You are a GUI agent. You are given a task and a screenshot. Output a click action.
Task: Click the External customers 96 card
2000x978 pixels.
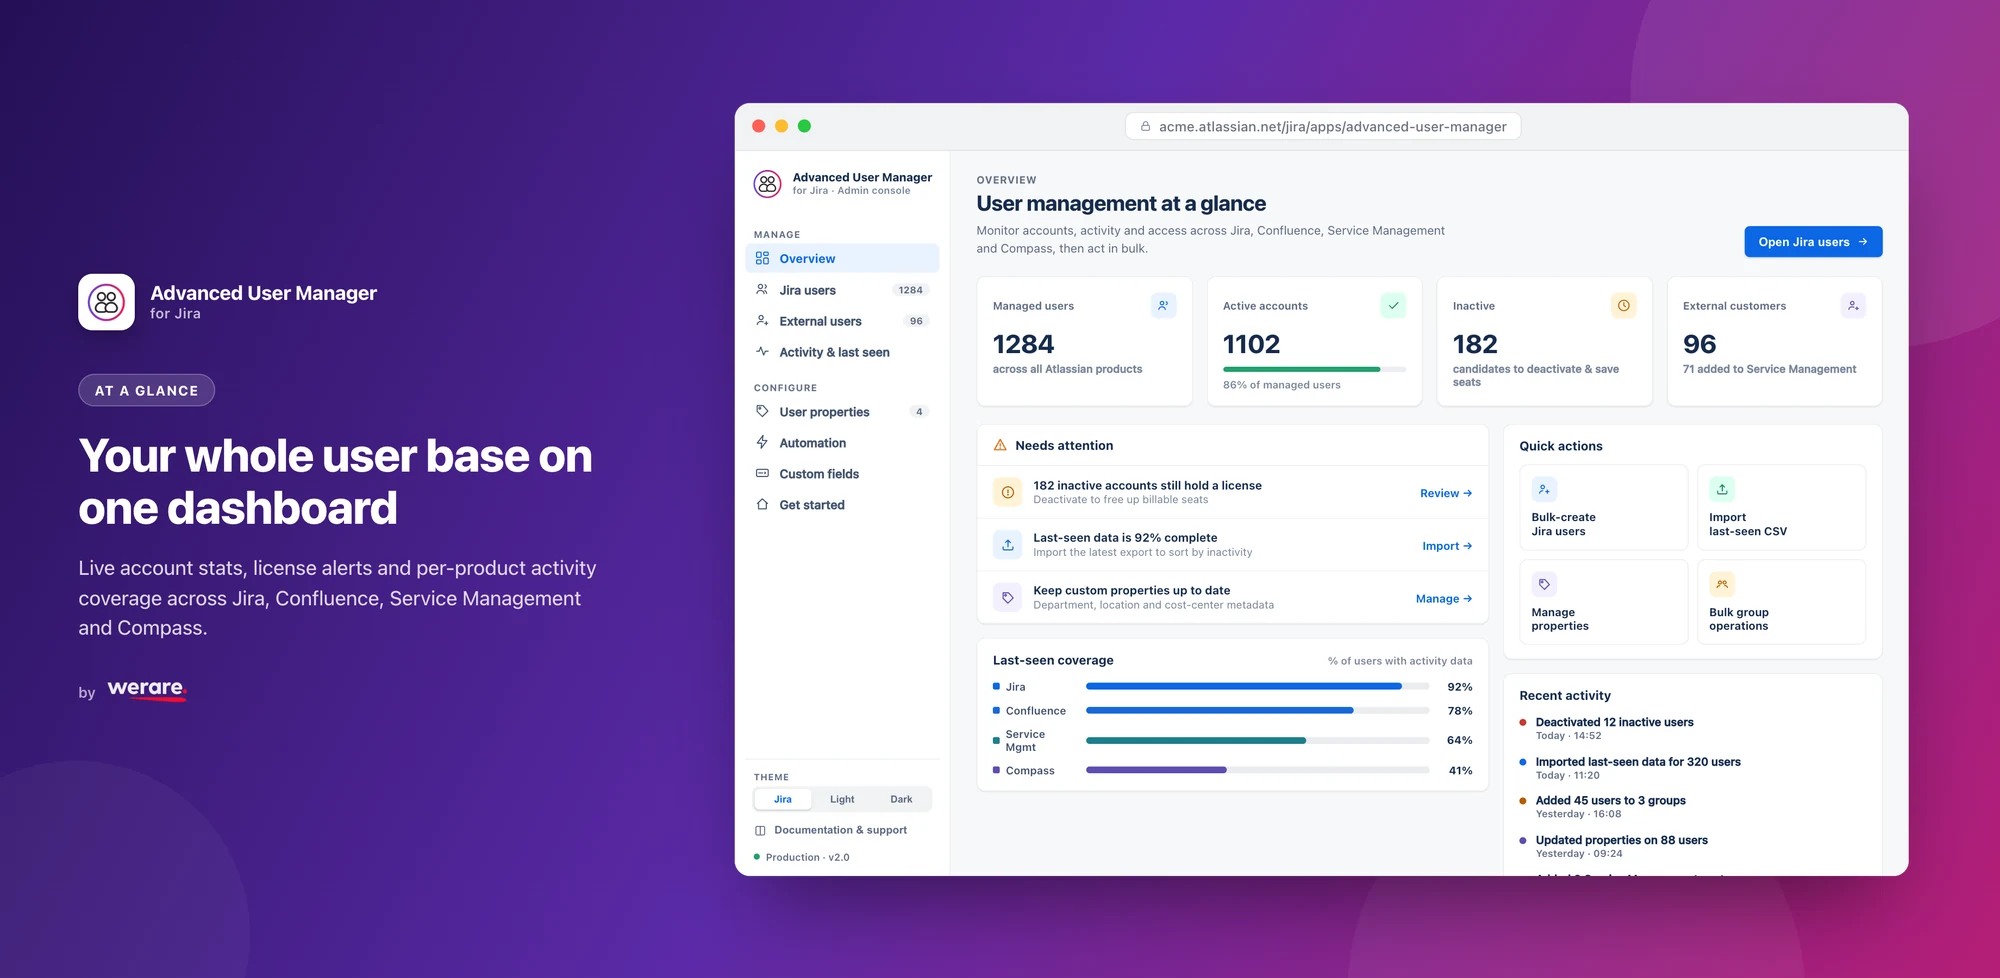(x=1774, y=341)
